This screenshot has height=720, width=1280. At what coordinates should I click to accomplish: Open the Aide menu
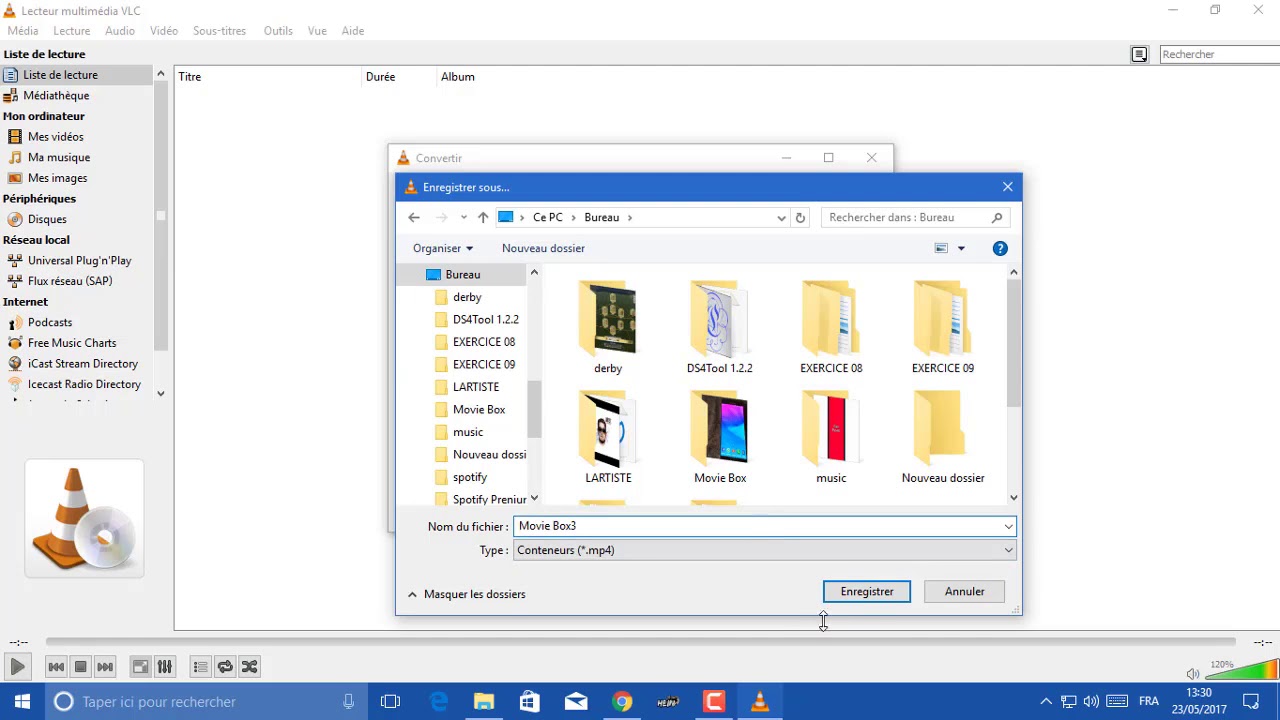point(353,31)
